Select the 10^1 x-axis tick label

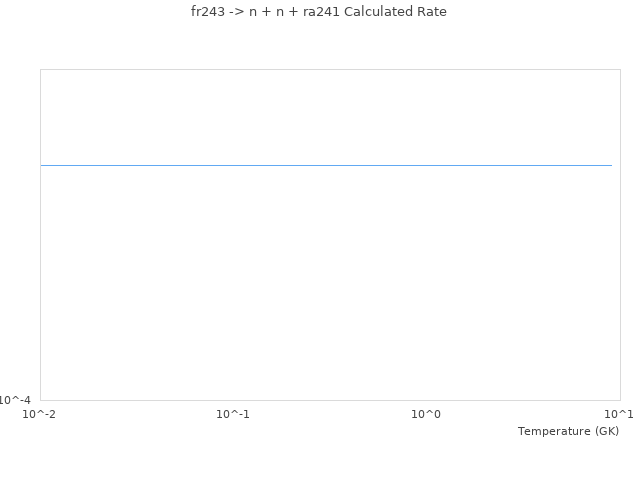tap(618, 414)
